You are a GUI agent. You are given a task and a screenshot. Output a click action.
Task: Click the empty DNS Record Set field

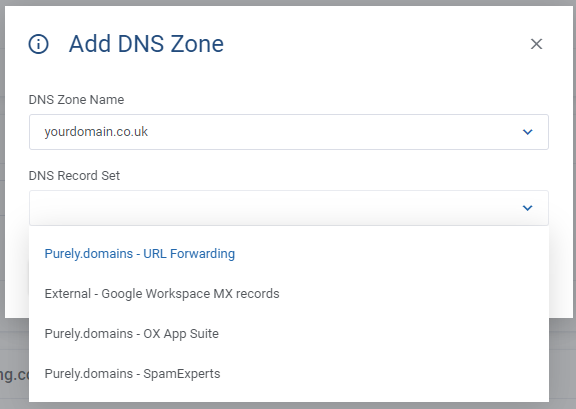[x=289, y=208]
